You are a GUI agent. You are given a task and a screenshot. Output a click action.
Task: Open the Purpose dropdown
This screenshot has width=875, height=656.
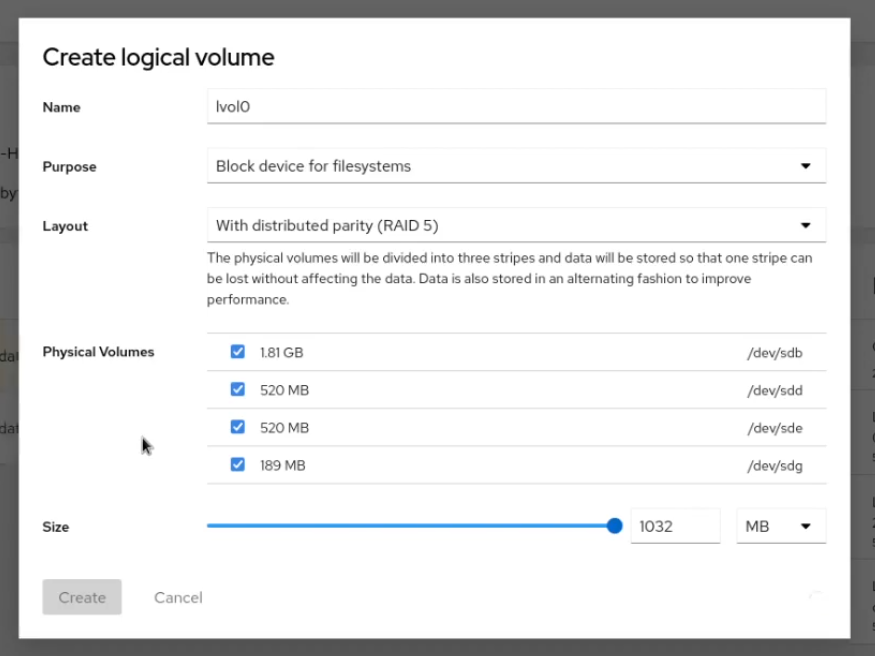click(515, 166)
